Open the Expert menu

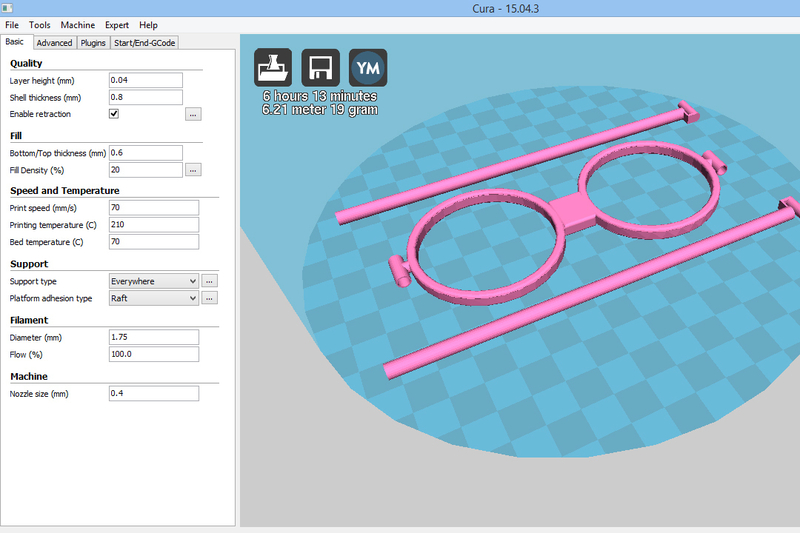[117, 25]
